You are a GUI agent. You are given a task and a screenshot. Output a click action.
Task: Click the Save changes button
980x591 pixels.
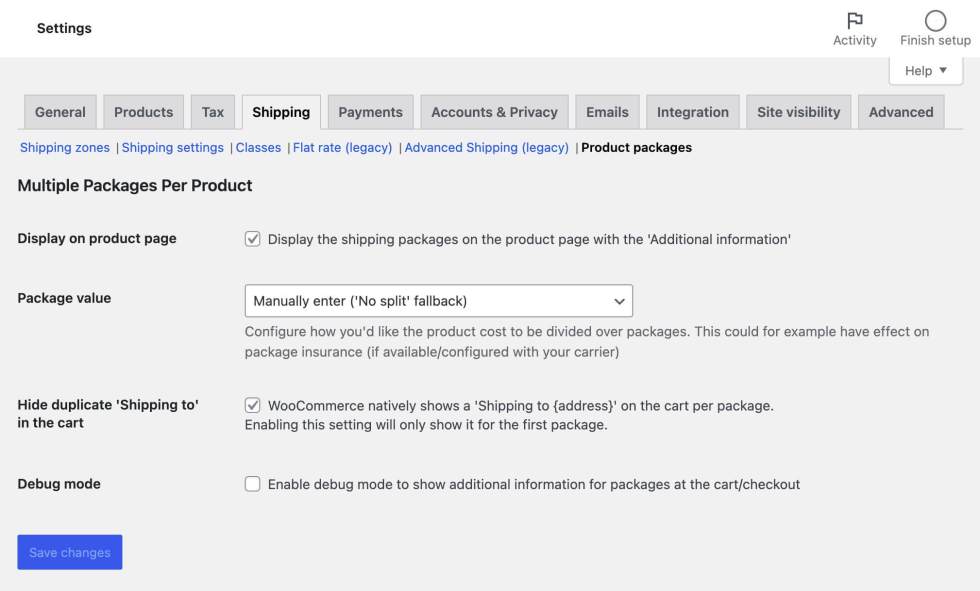tap(70, 552)
